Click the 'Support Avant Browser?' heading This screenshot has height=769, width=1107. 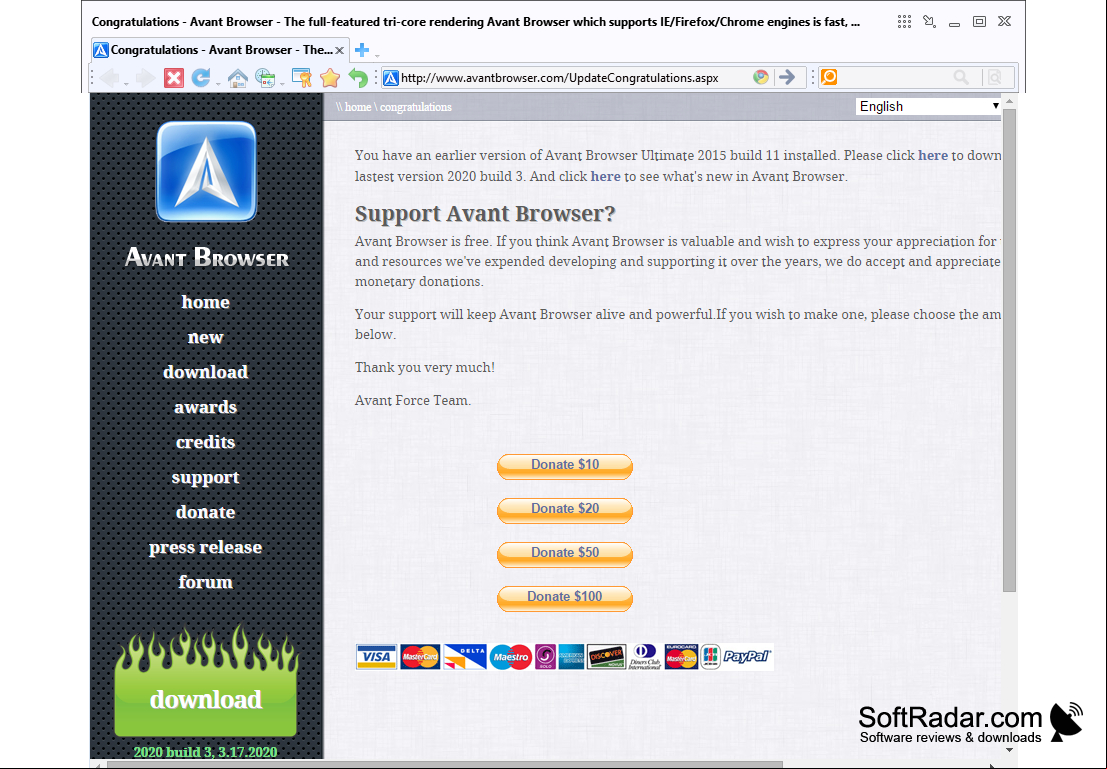485,213
